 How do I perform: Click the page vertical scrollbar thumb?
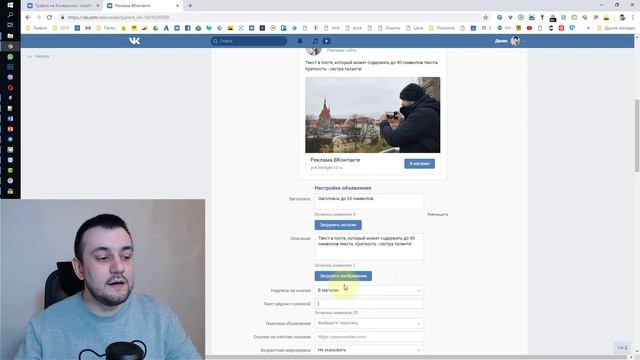pos(637,136)
